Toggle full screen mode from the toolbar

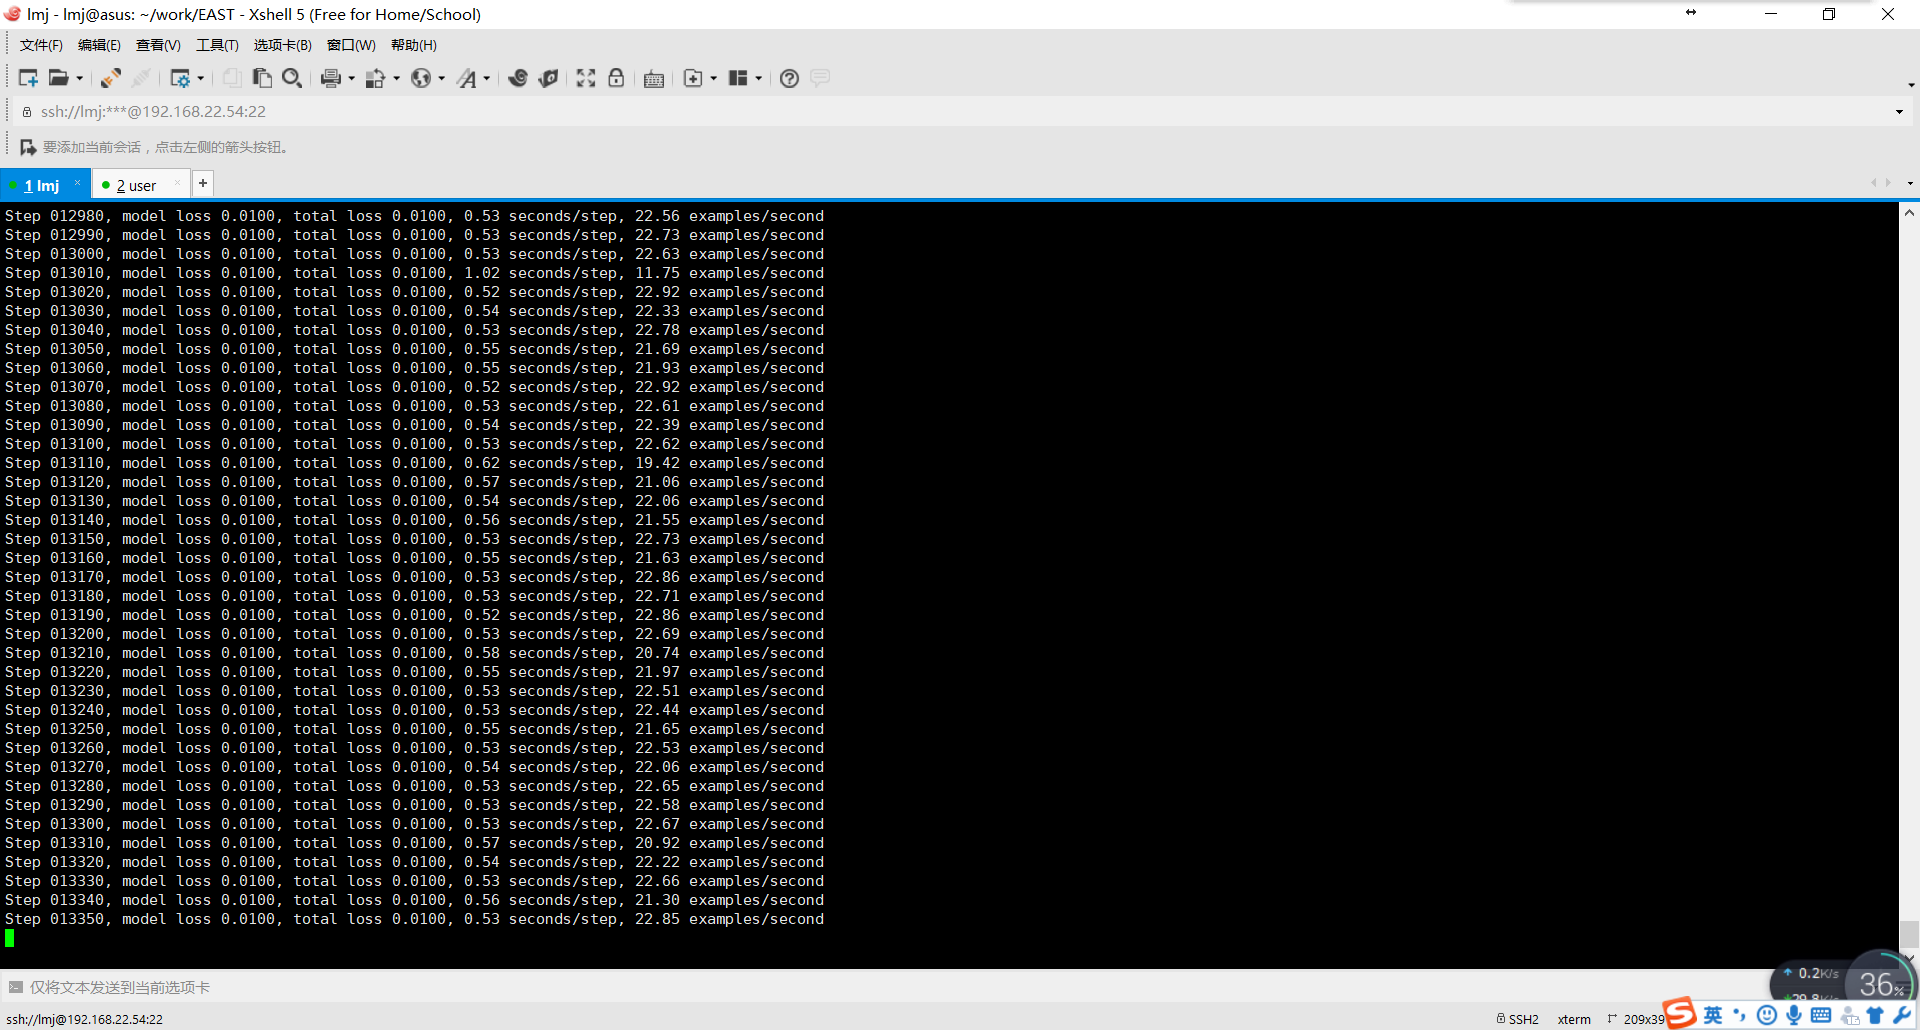[586, 78]
